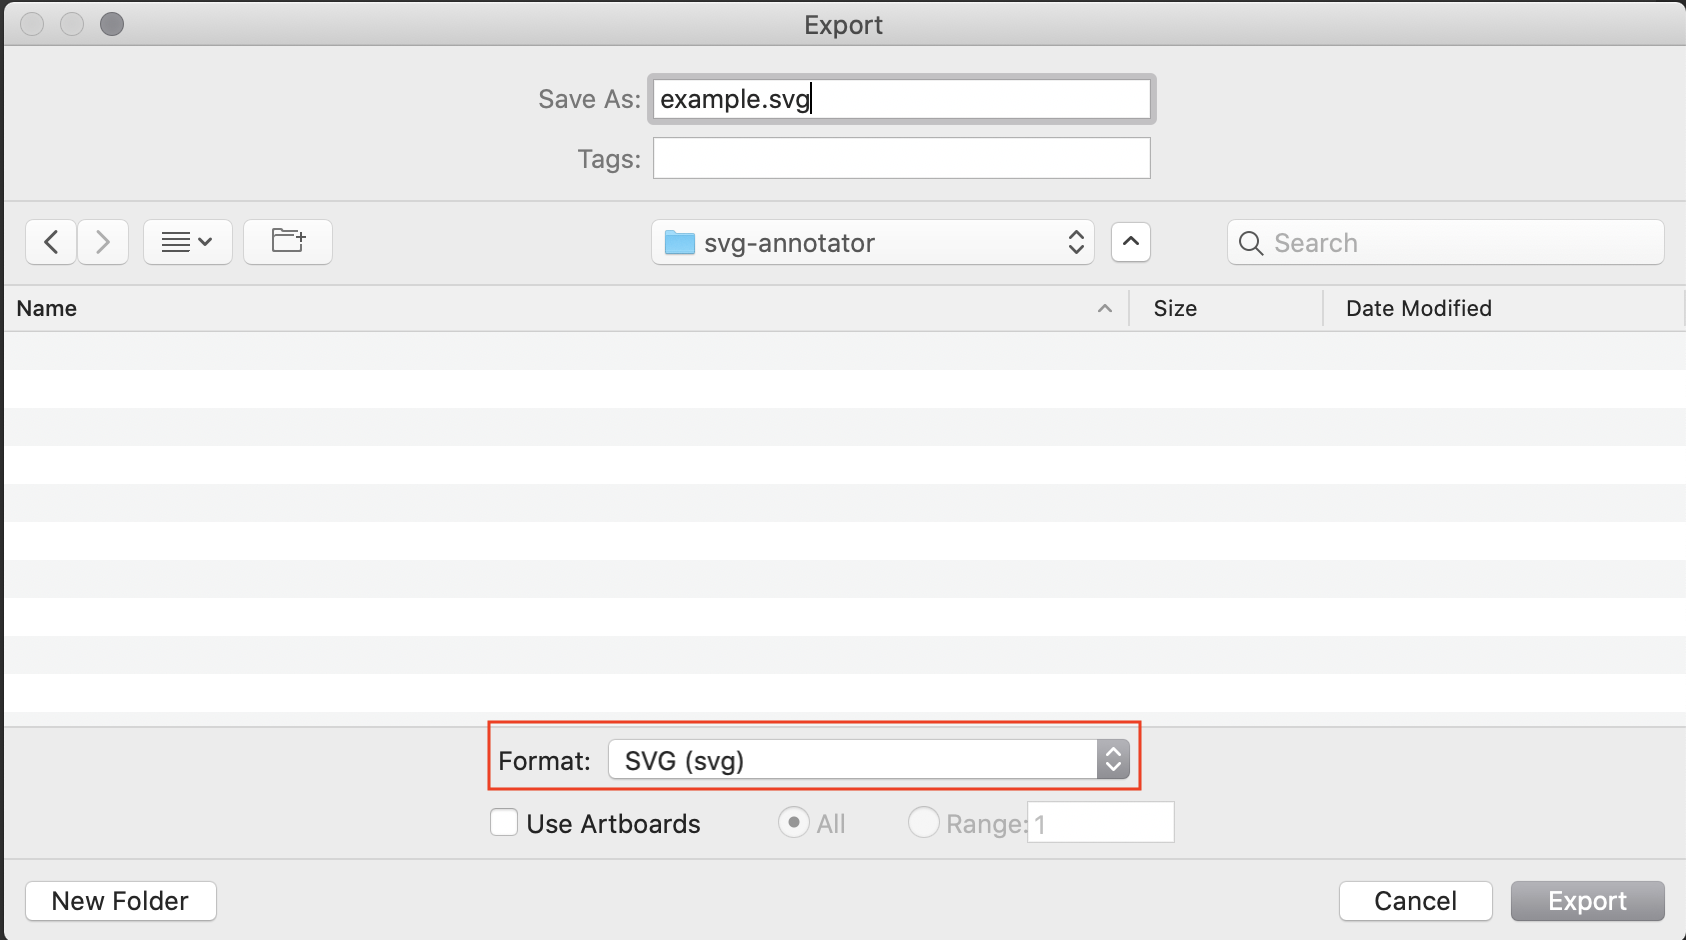The height and width of the screenshot is (940, 1686).
Task: Click the magnifying glass search icon
Action: pyautogui.click(x=1251, y=243)
